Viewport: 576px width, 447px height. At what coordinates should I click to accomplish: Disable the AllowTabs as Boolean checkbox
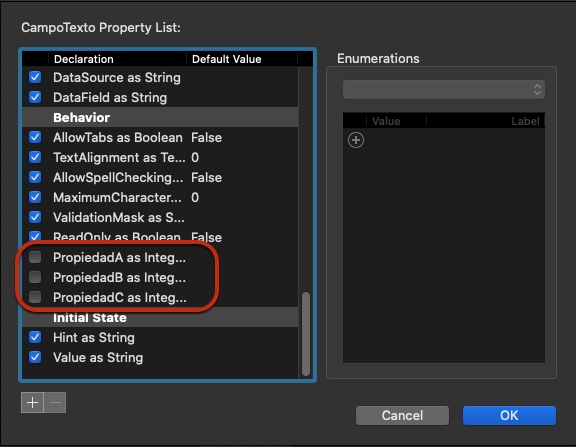pos(35,137)
